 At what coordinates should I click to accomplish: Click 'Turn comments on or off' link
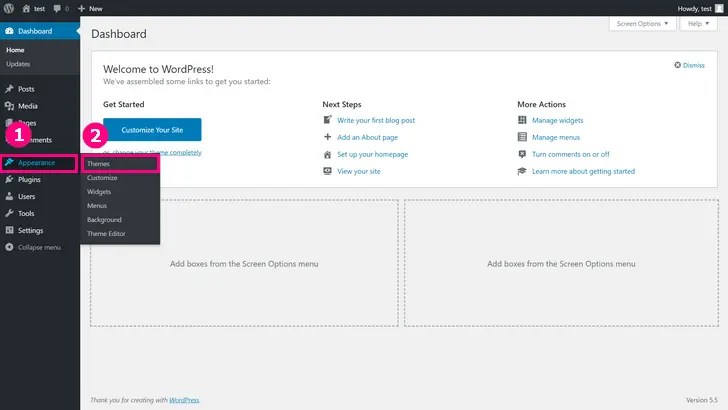click(x=571, y=154)
